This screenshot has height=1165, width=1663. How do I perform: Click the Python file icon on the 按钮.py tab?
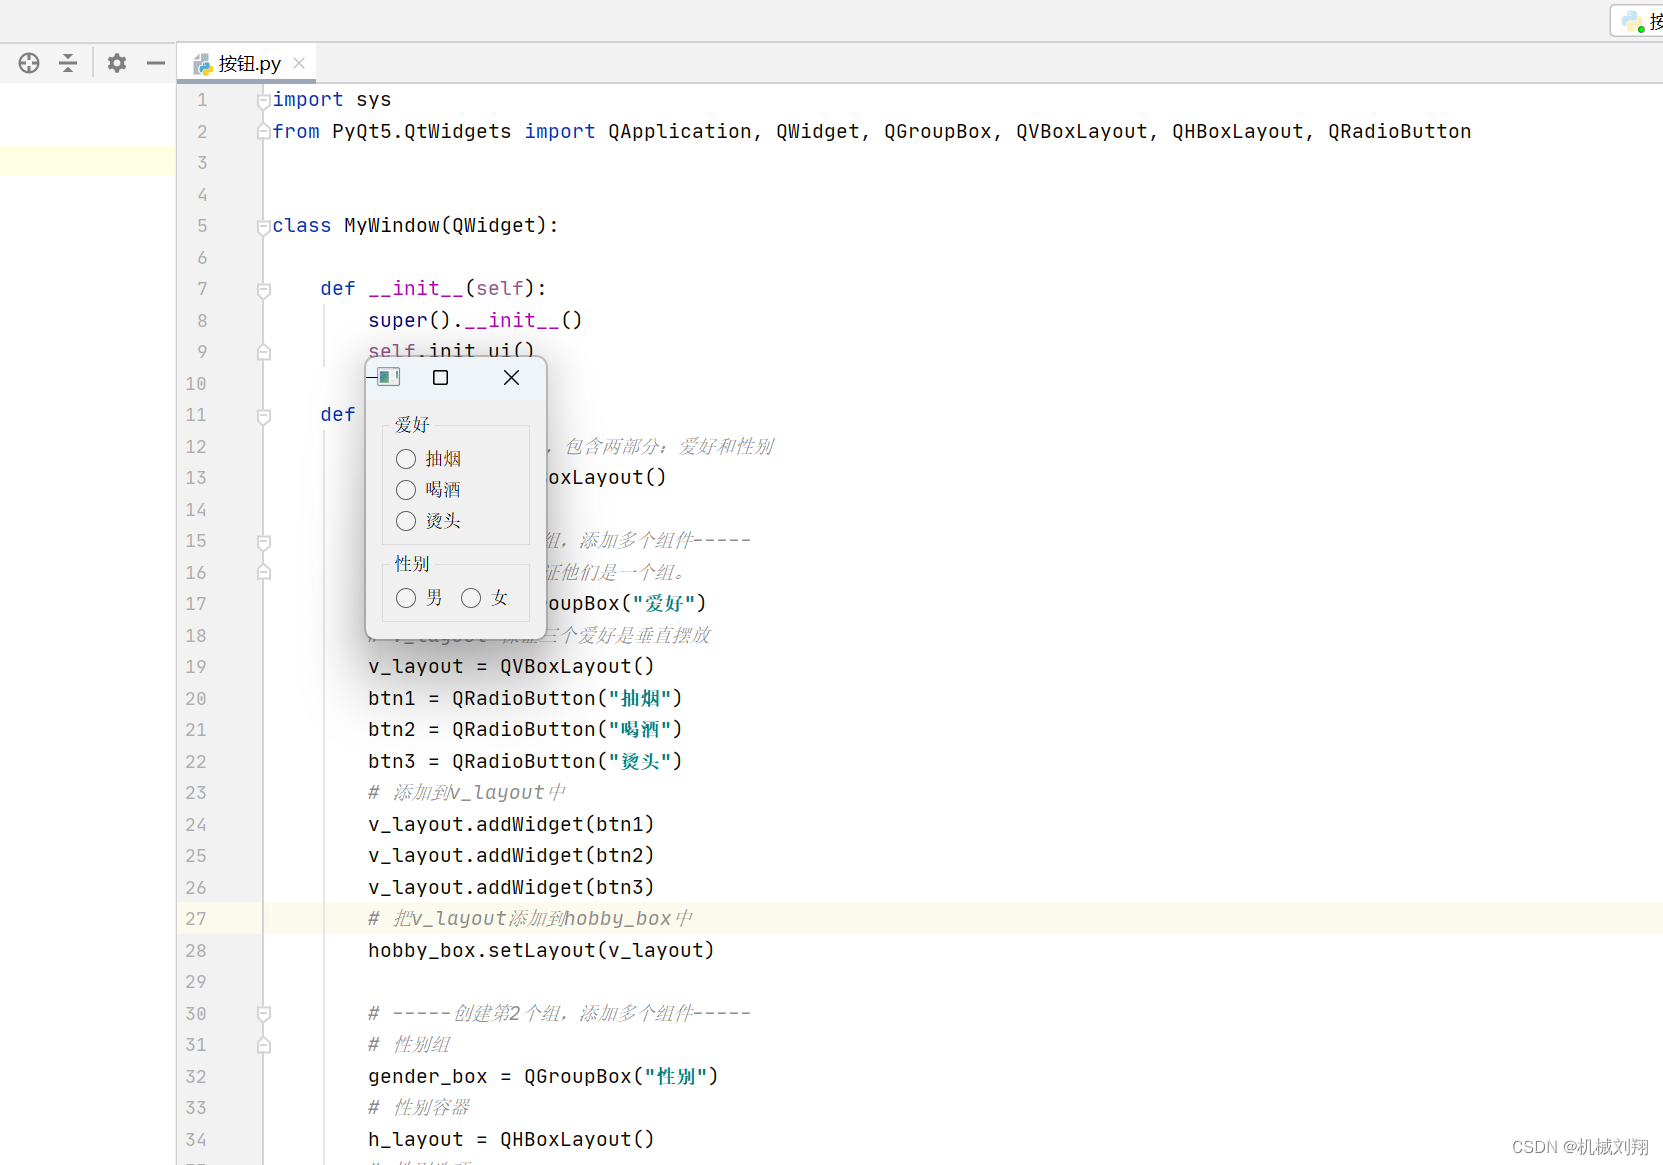tap(201, 62)
